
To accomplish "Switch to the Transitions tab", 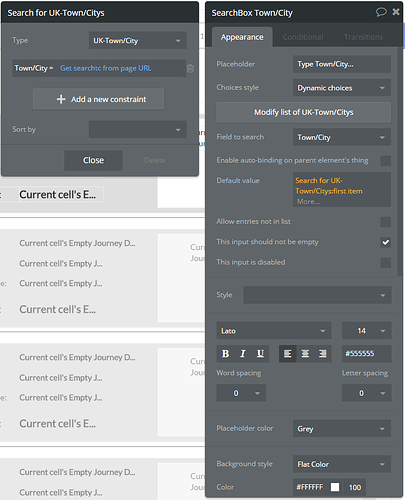I will pos(363,37).
